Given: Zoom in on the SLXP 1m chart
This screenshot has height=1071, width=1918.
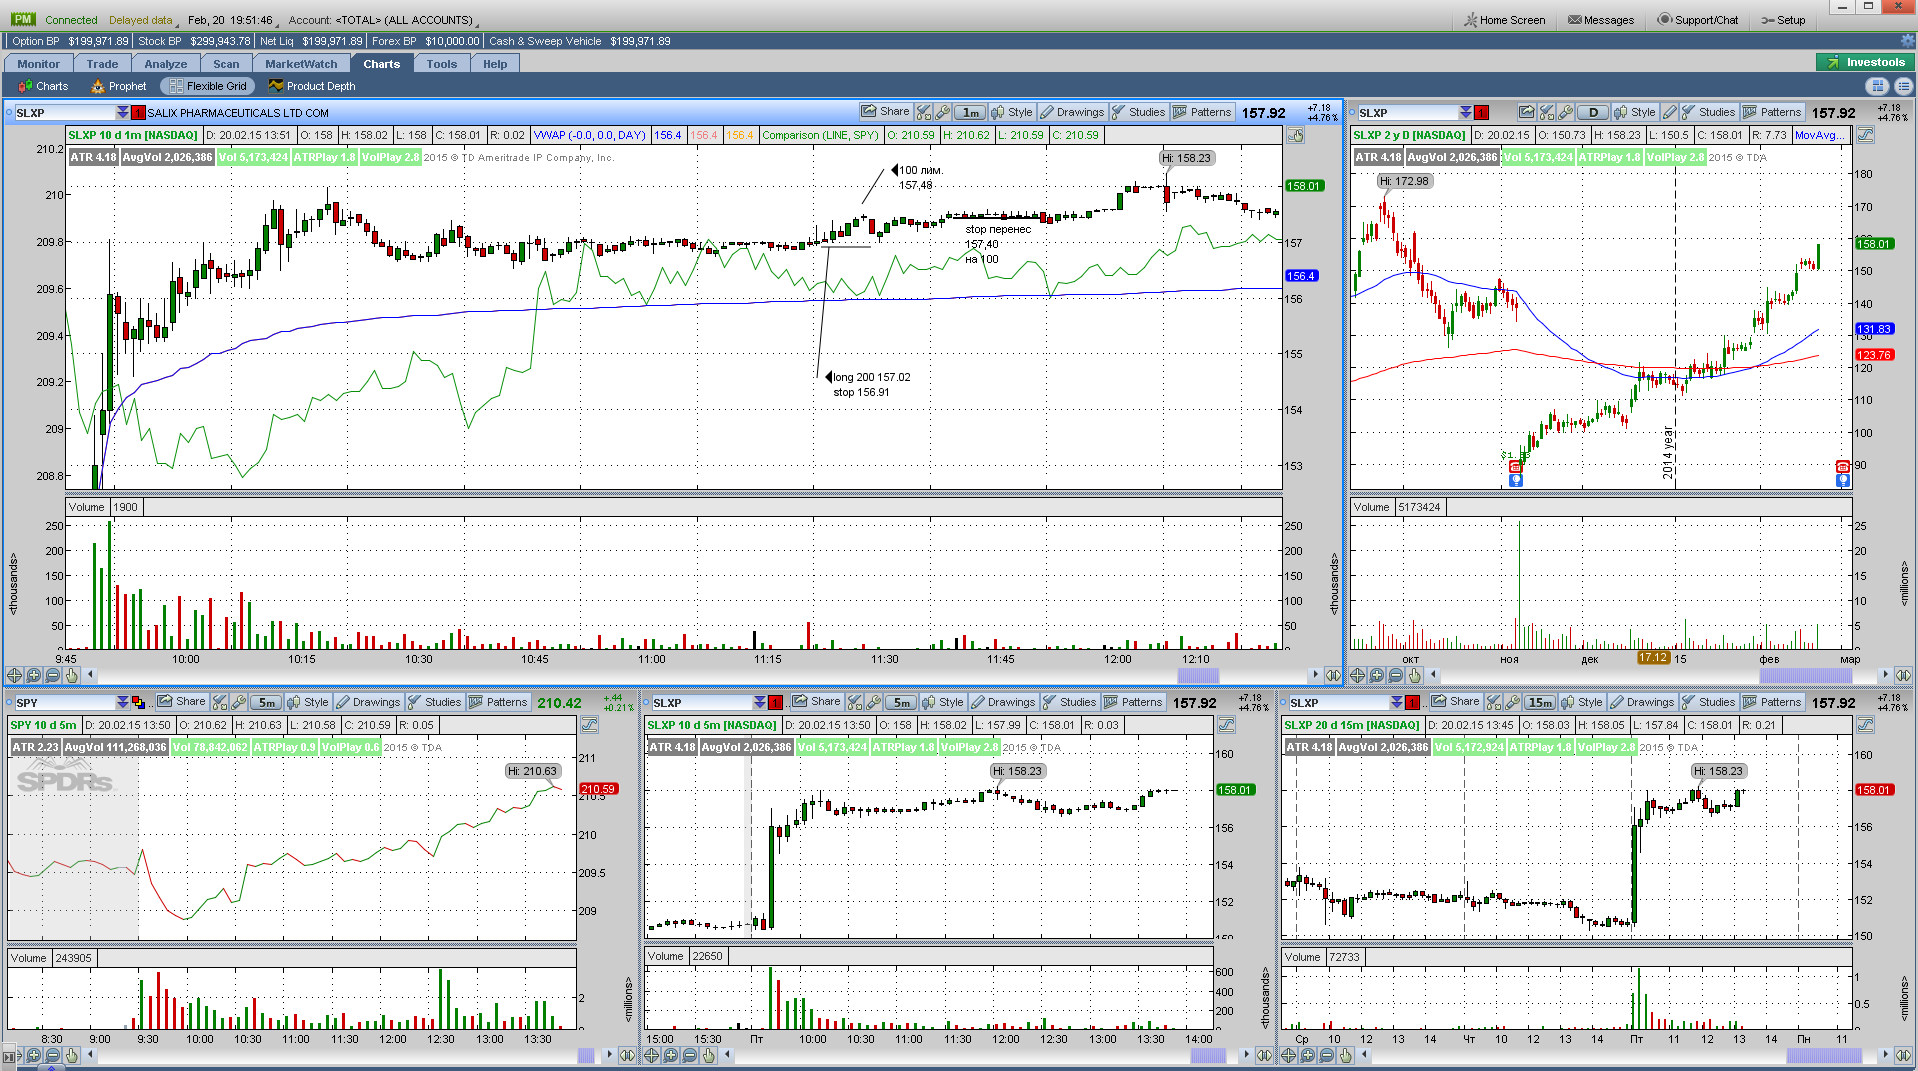Looking at the screenshot, I should click(34, 676).
